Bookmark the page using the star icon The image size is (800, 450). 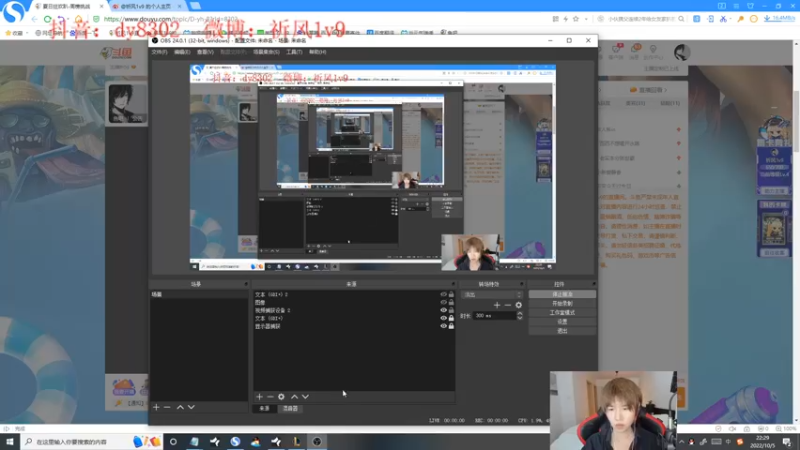pyautogui.click(x=576, y=19)
